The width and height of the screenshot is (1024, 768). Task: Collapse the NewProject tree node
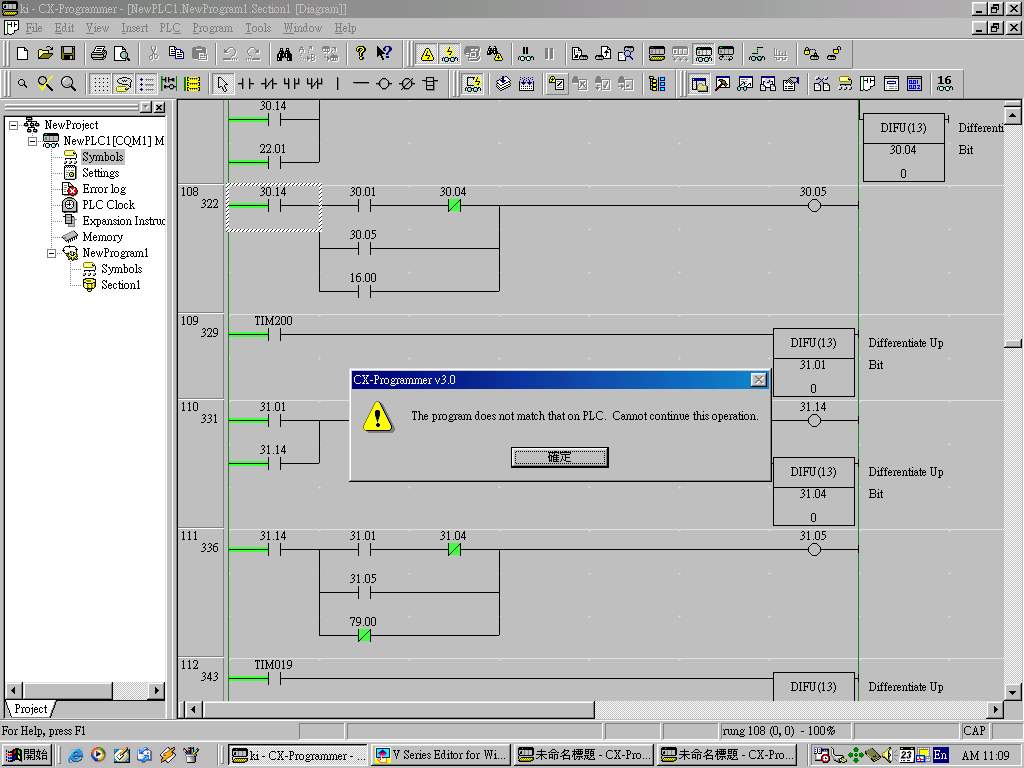(14, 125)
